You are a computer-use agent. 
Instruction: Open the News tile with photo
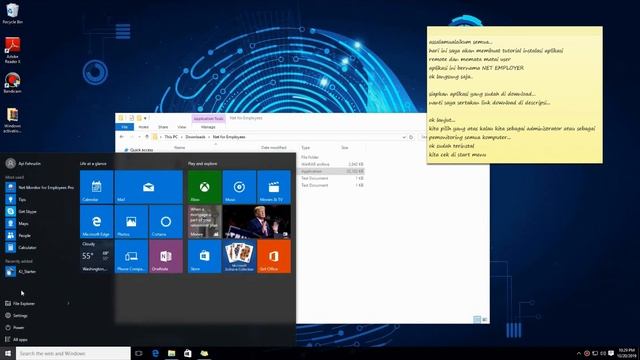[257, 222]
